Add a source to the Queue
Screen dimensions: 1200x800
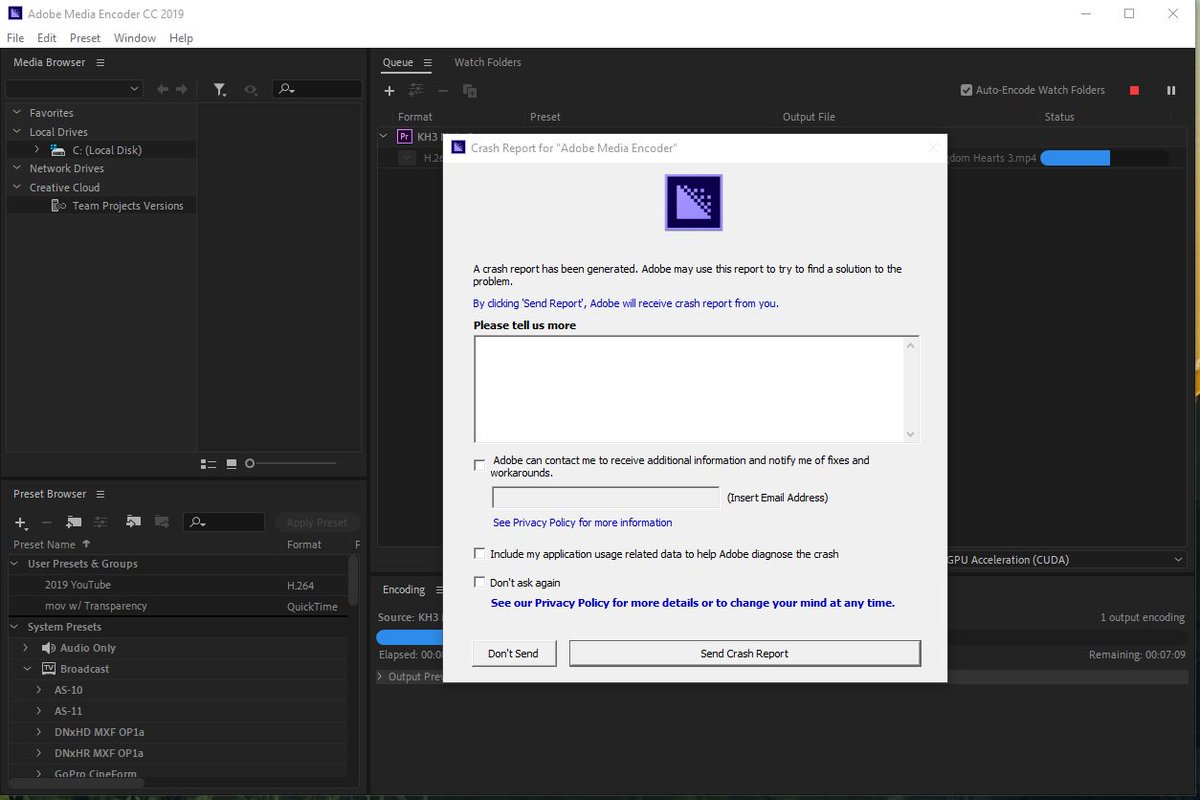point(390,91)
